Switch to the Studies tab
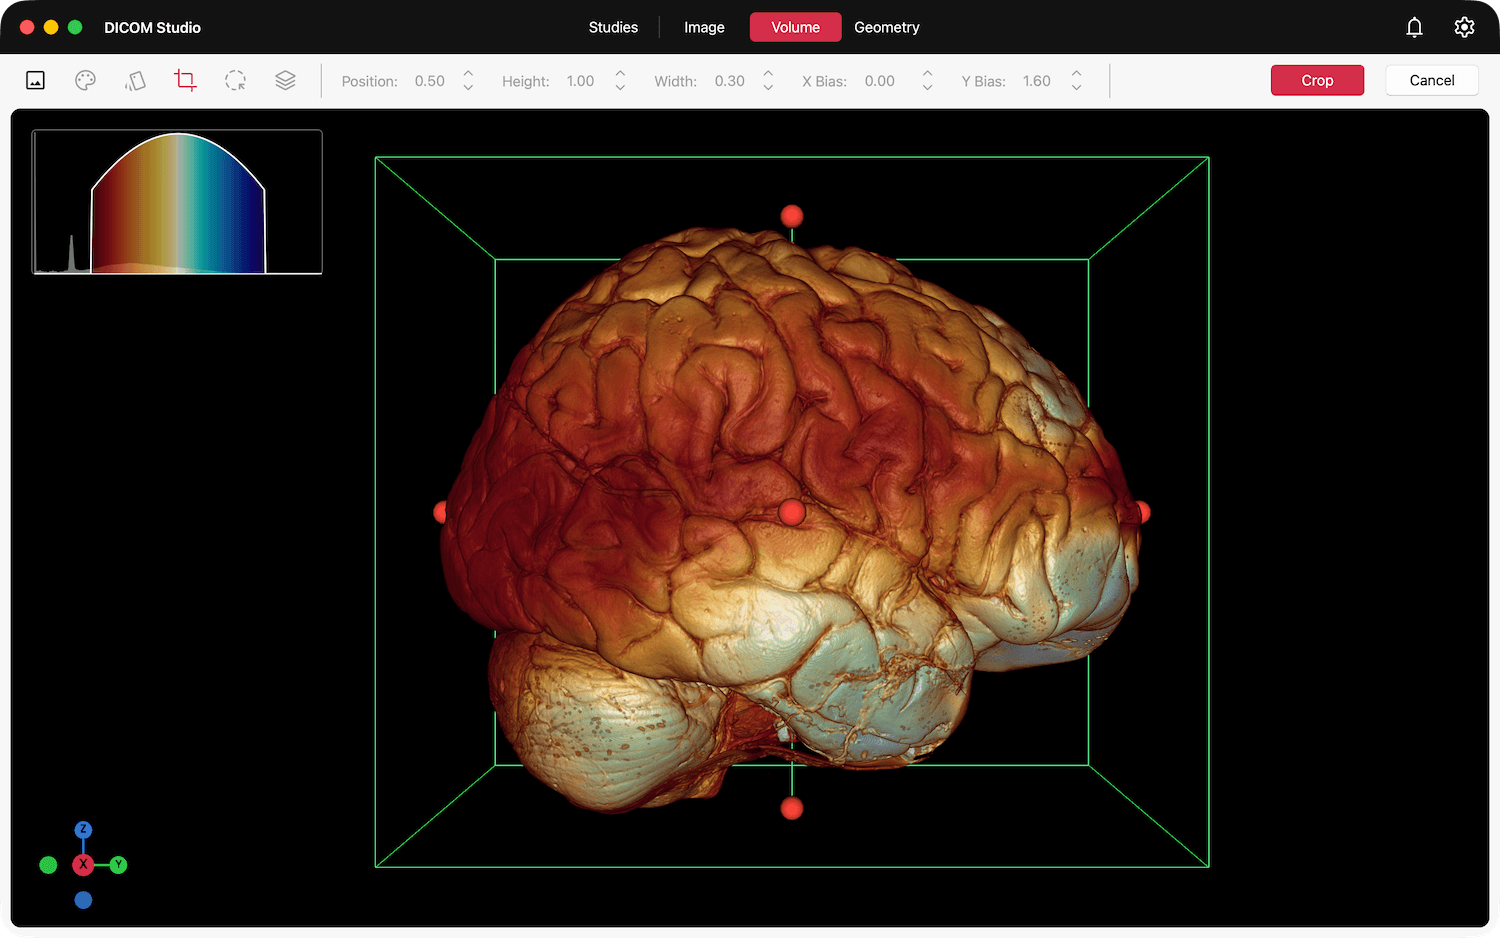Screen dimensions: 1500x938 click(613, 27)
